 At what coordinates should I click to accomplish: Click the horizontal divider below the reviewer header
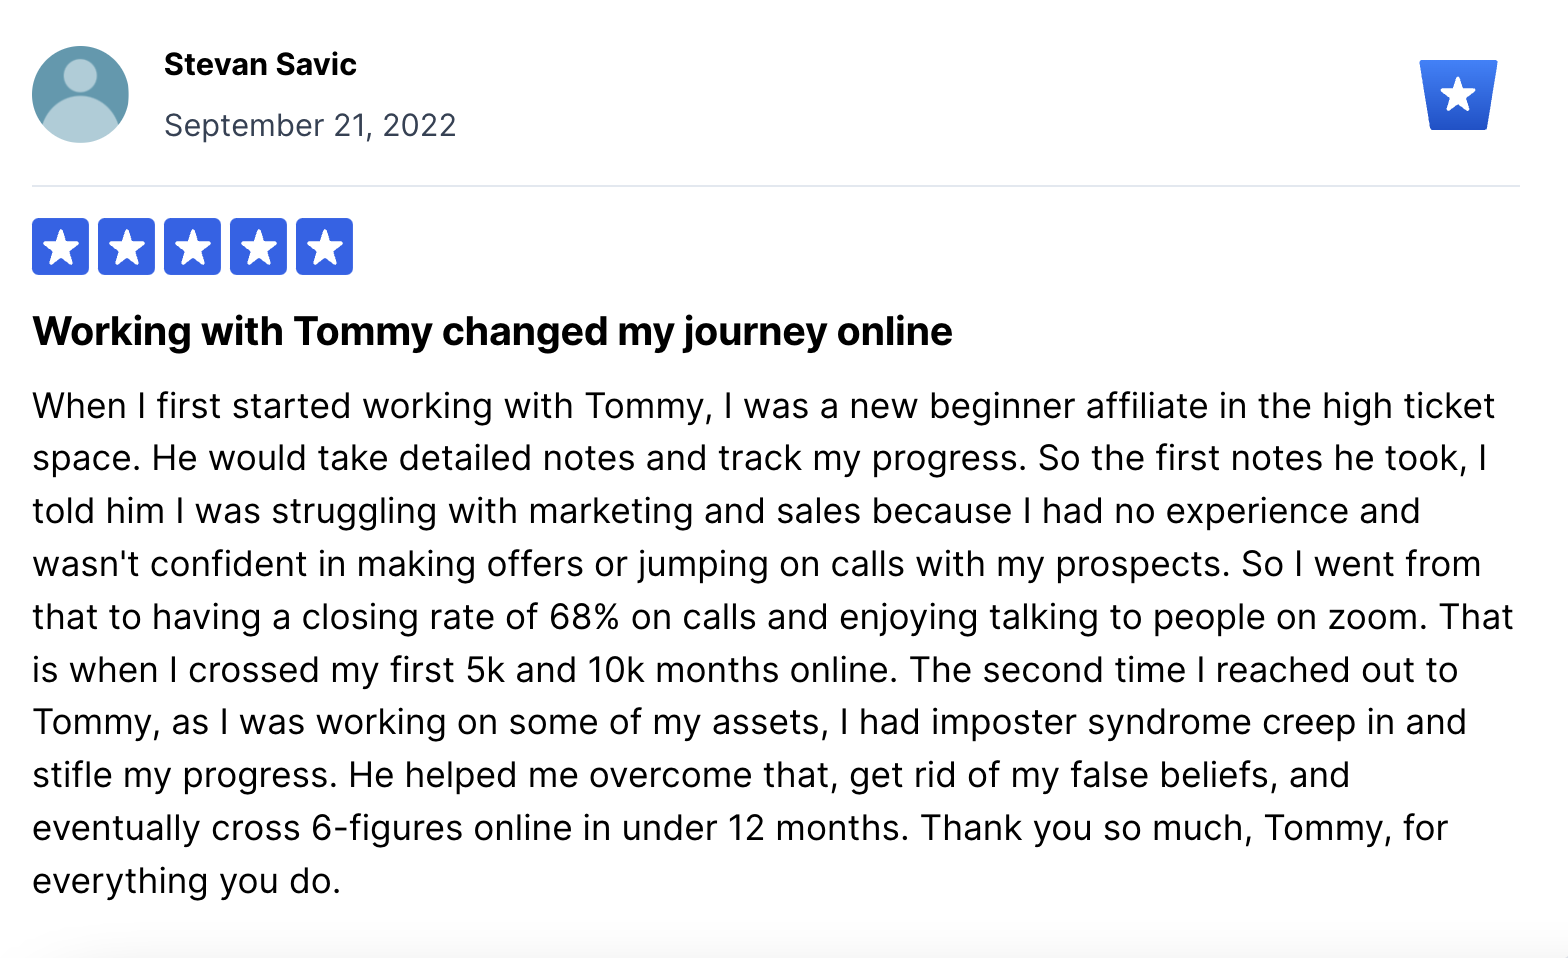(776, 186)
